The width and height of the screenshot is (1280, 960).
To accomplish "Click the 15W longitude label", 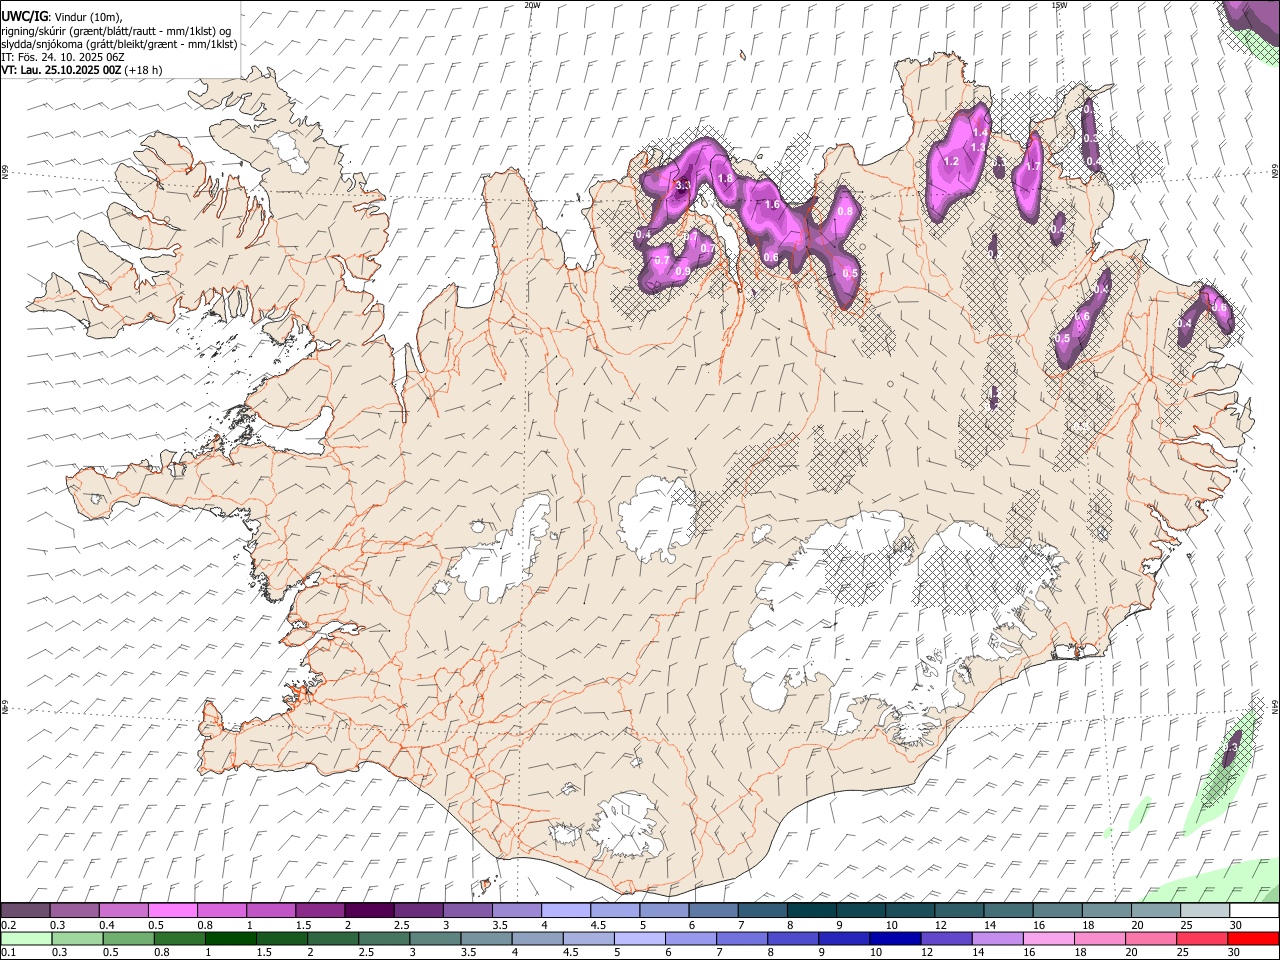I will tap(1059, 5).
